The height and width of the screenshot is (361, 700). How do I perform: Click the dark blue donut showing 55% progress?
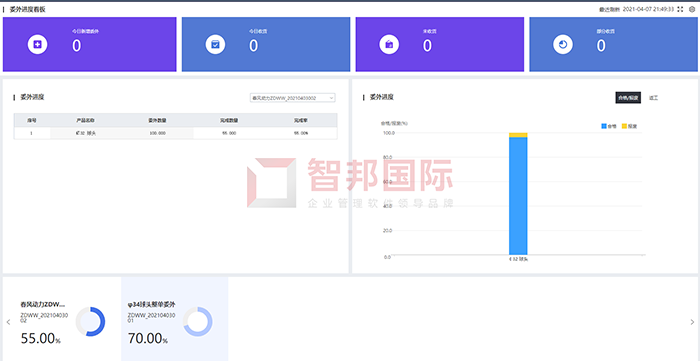tap(91, 321)
